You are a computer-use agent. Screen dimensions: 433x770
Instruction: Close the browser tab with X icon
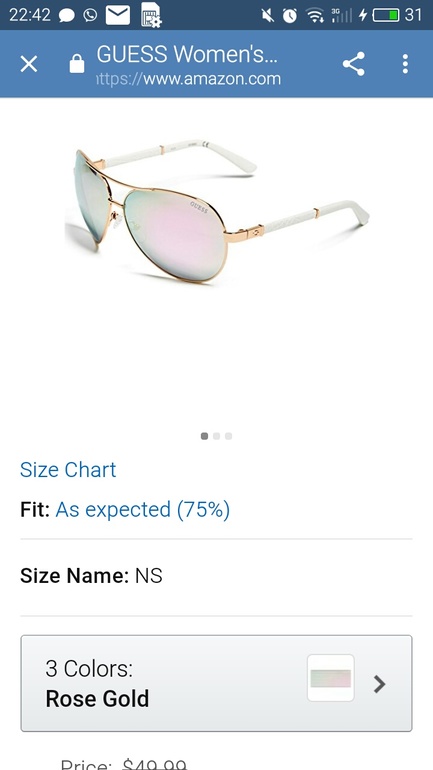29,64
